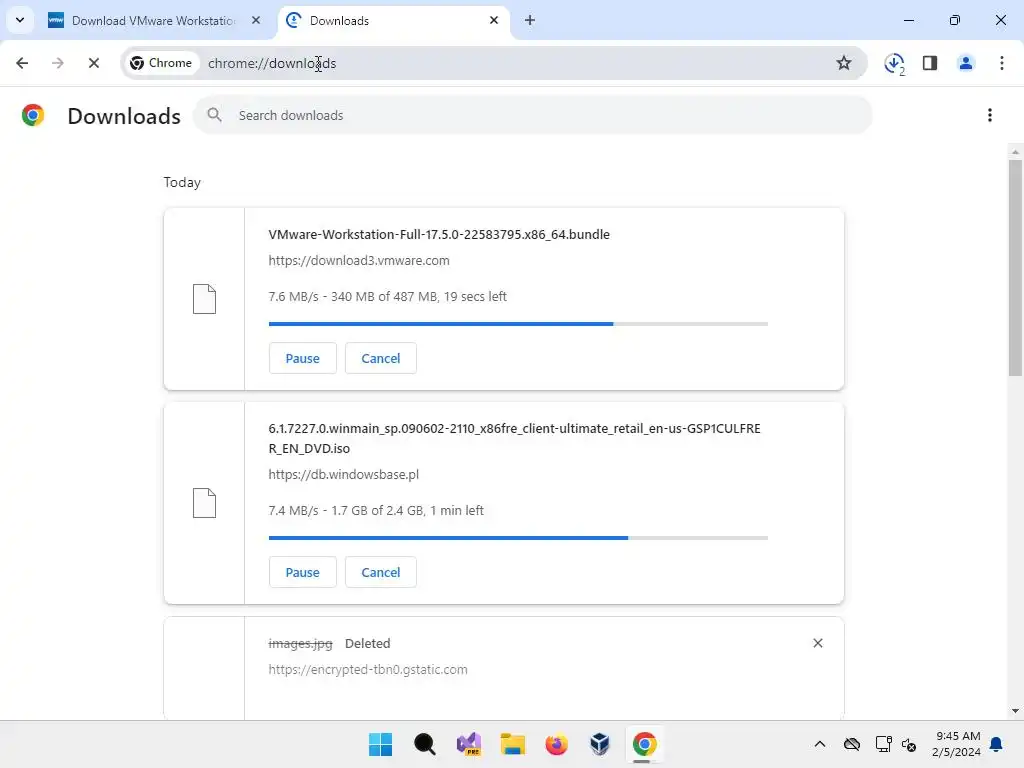The width and height of the screenshot is (1024, 768).
Task: Click the VMware download progress bar
Action: (518, 324)
